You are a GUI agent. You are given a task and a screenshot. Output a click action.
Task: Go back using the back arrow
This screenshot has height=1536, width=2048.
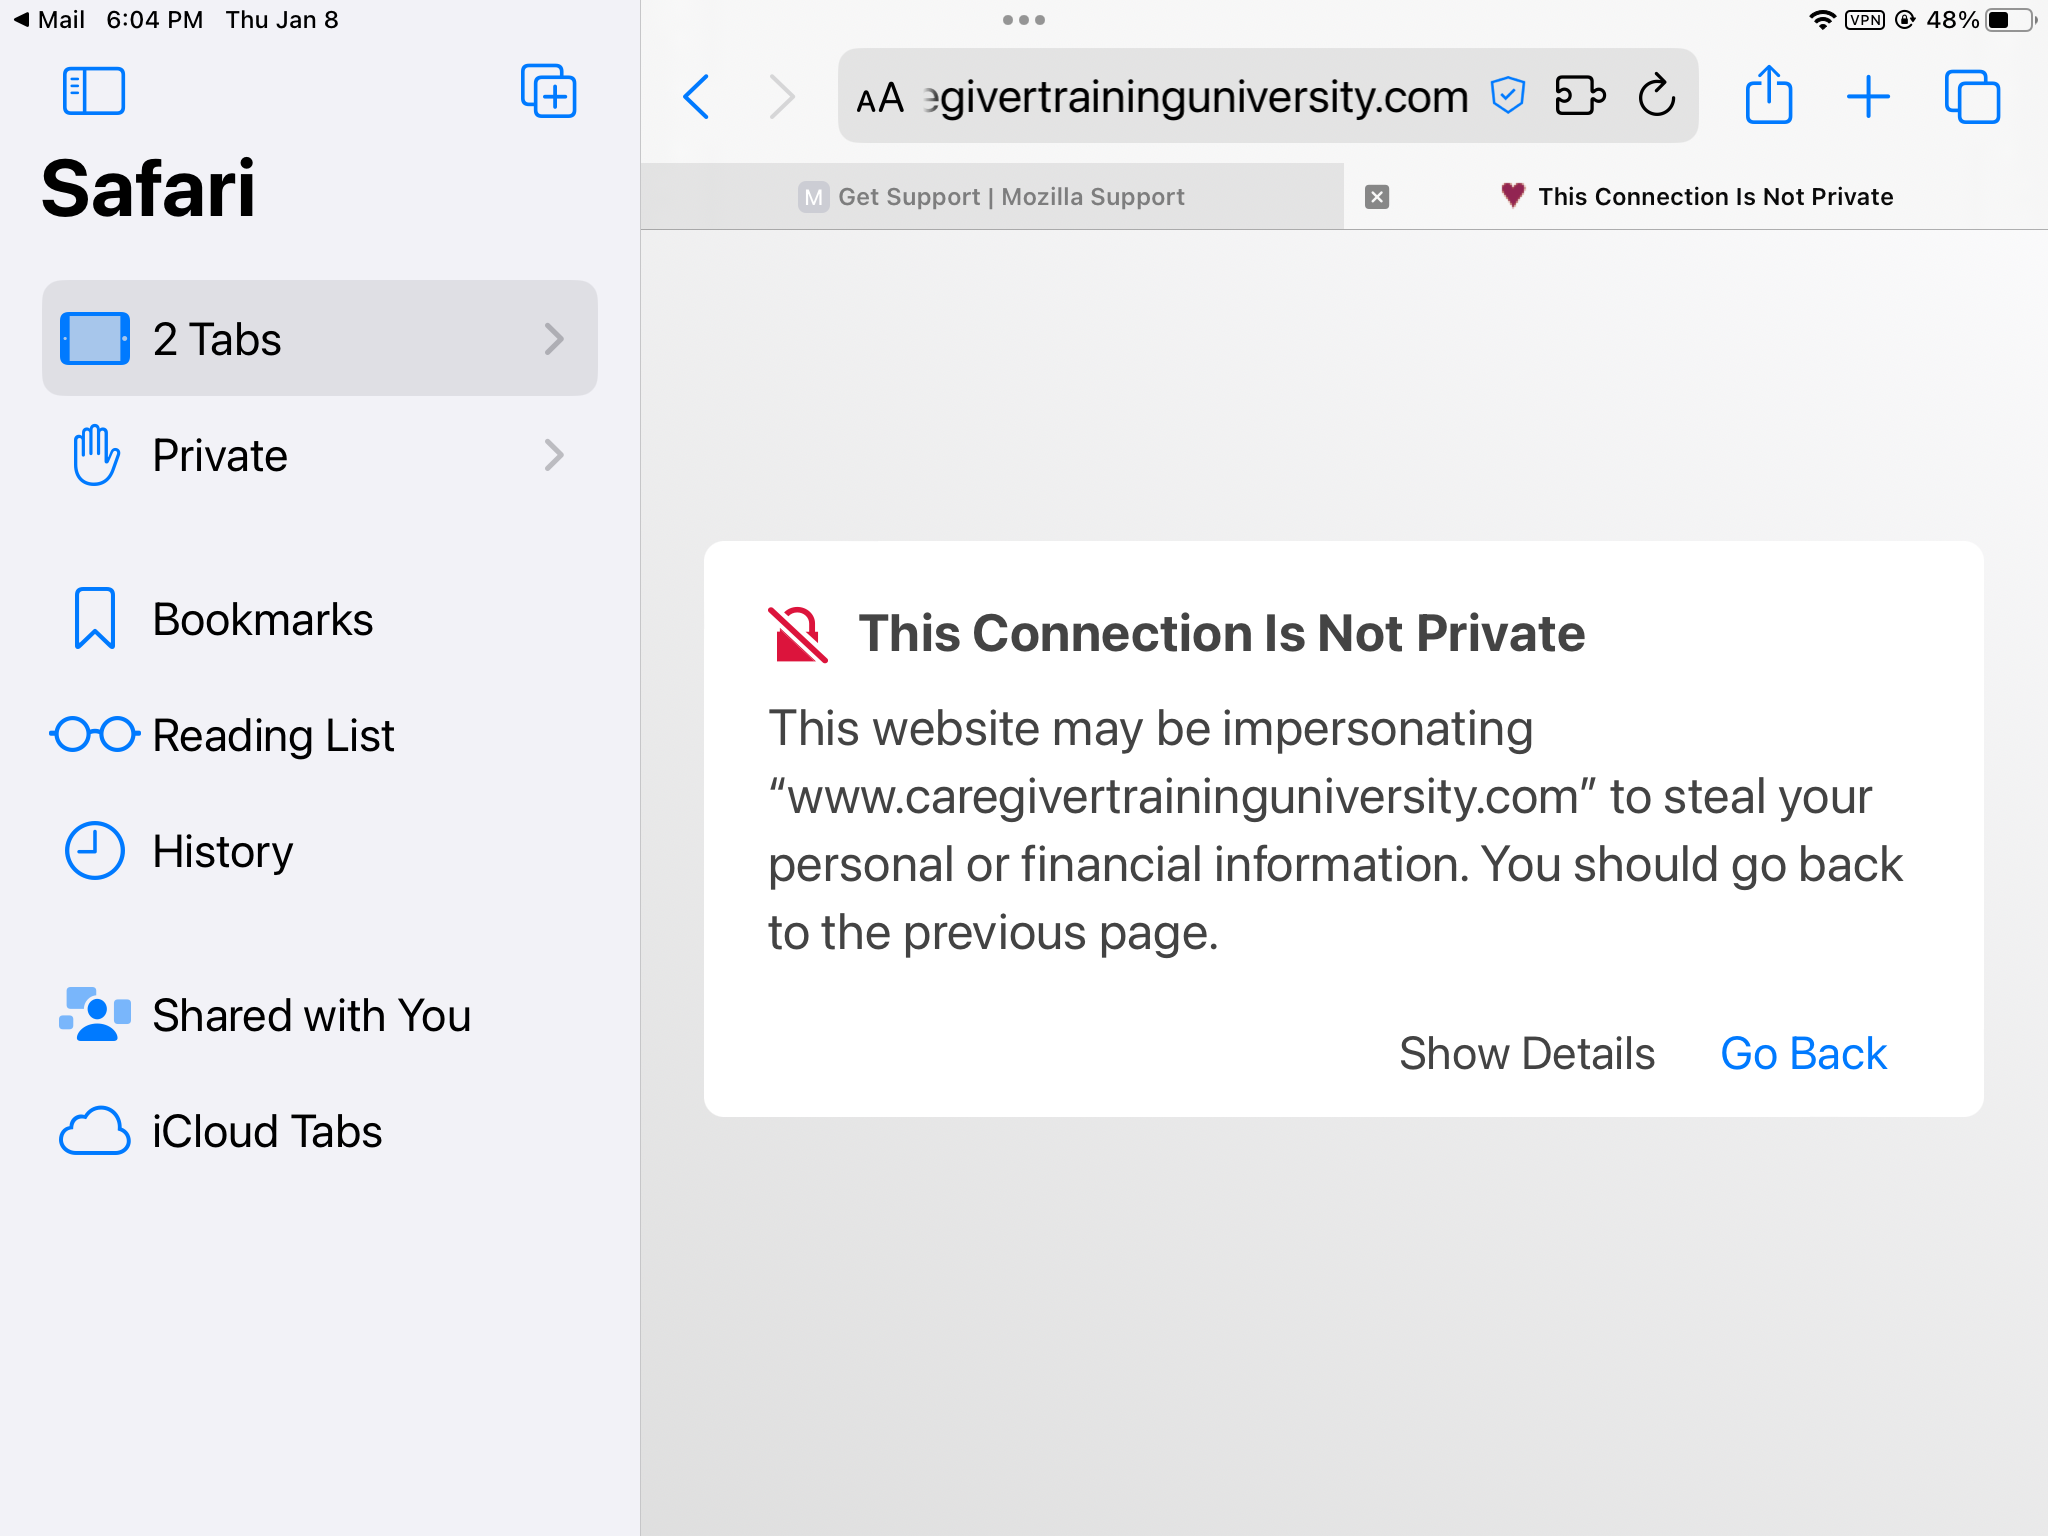696,97
